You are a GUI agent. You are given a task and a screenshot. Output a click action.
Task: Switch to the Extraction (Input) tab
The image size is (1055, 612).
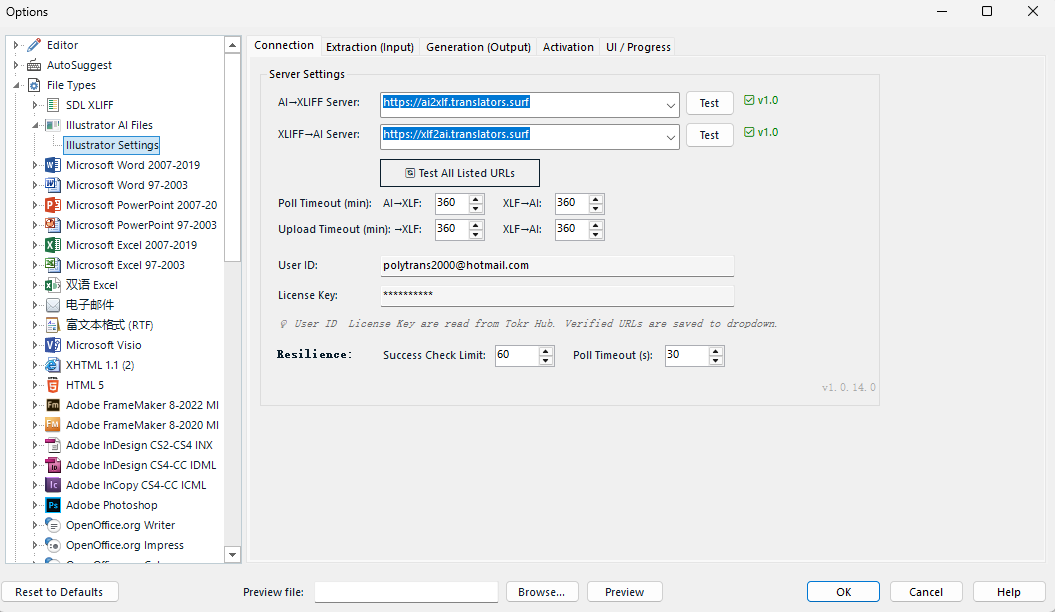pyautogui.click(x=369, y=46)
